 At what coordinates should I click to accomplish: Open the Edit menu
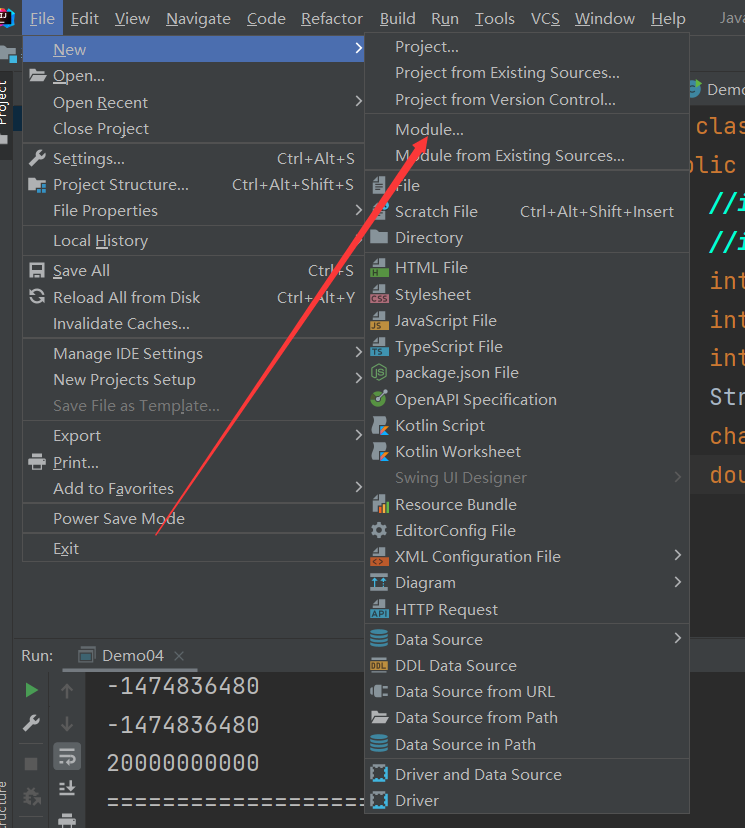[84, 19]
